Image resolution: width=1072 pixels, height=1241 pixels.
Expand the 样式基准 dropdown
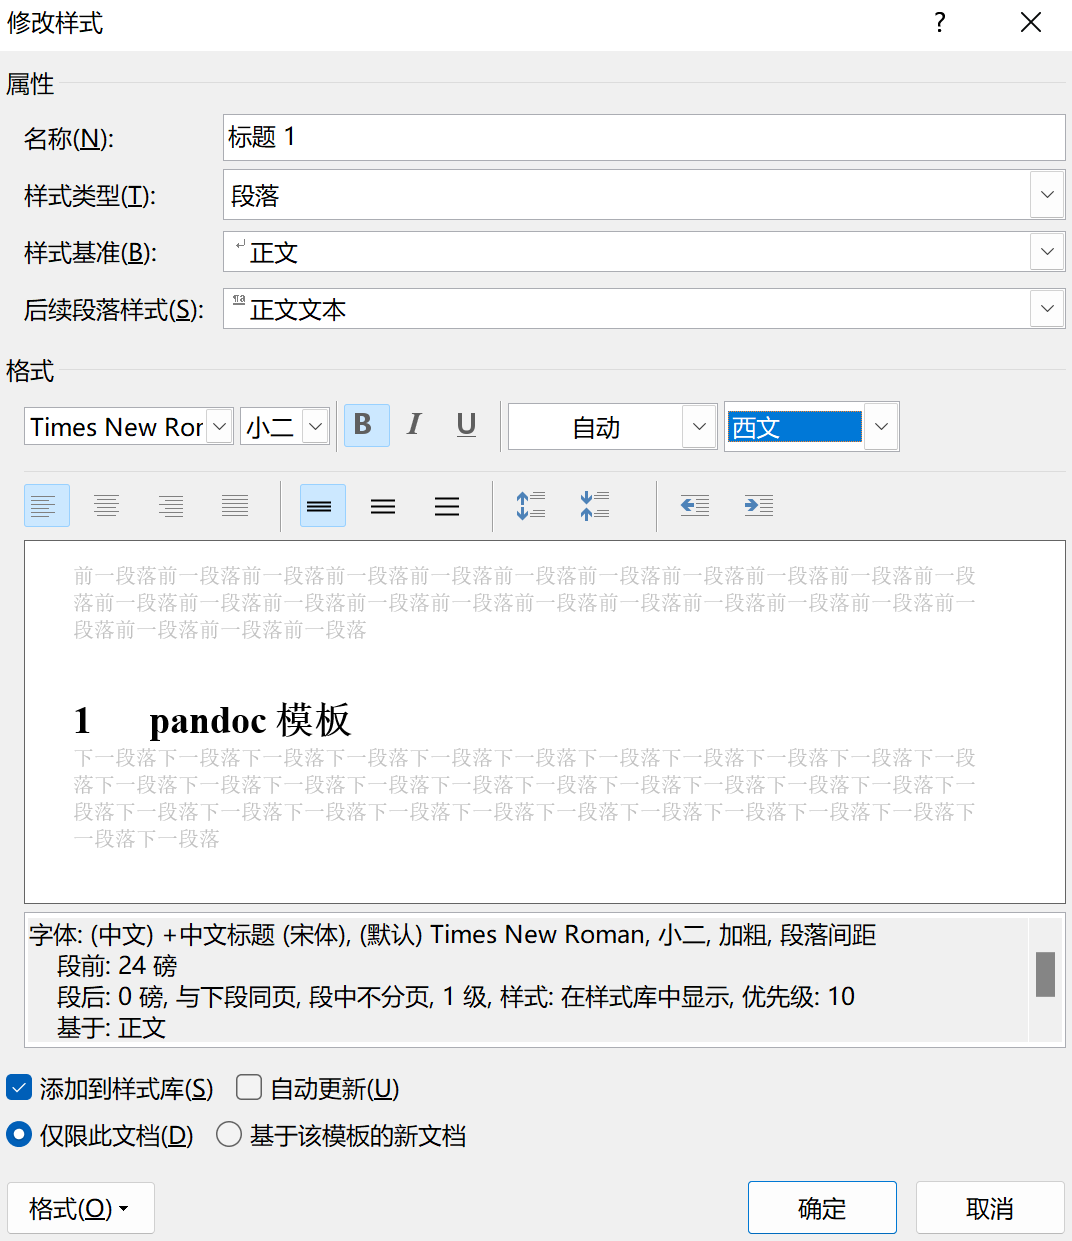tap(1047, 252)
